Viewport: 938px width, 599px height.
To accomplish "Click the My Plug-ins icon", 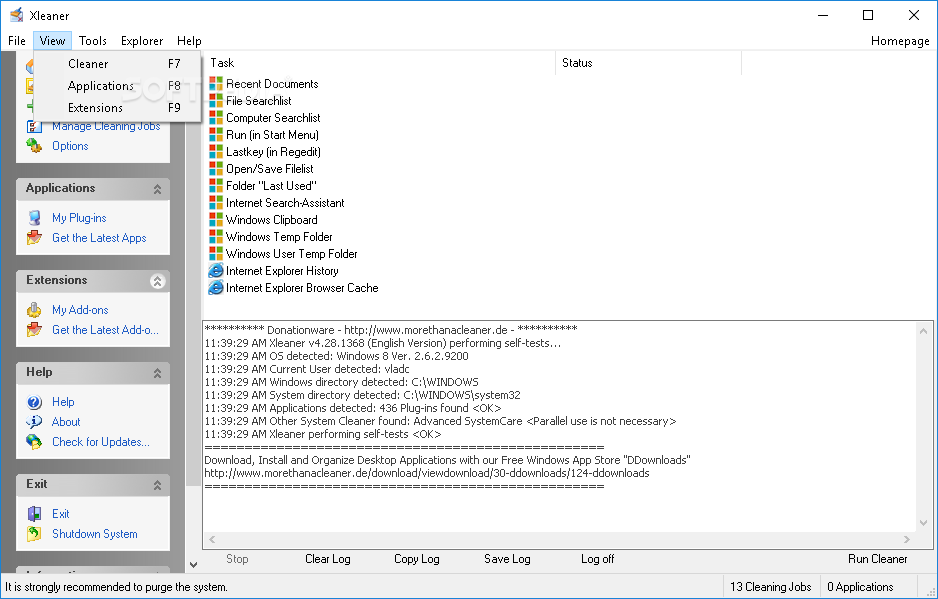I will coord(34,218).
